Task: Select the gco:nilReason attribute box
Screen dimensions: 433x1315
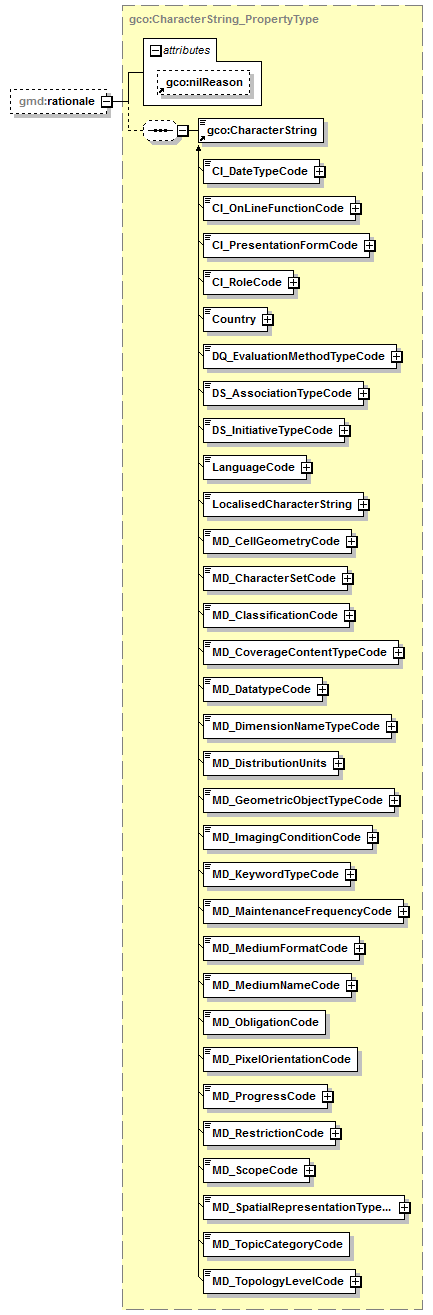Action: coord(204,82)
